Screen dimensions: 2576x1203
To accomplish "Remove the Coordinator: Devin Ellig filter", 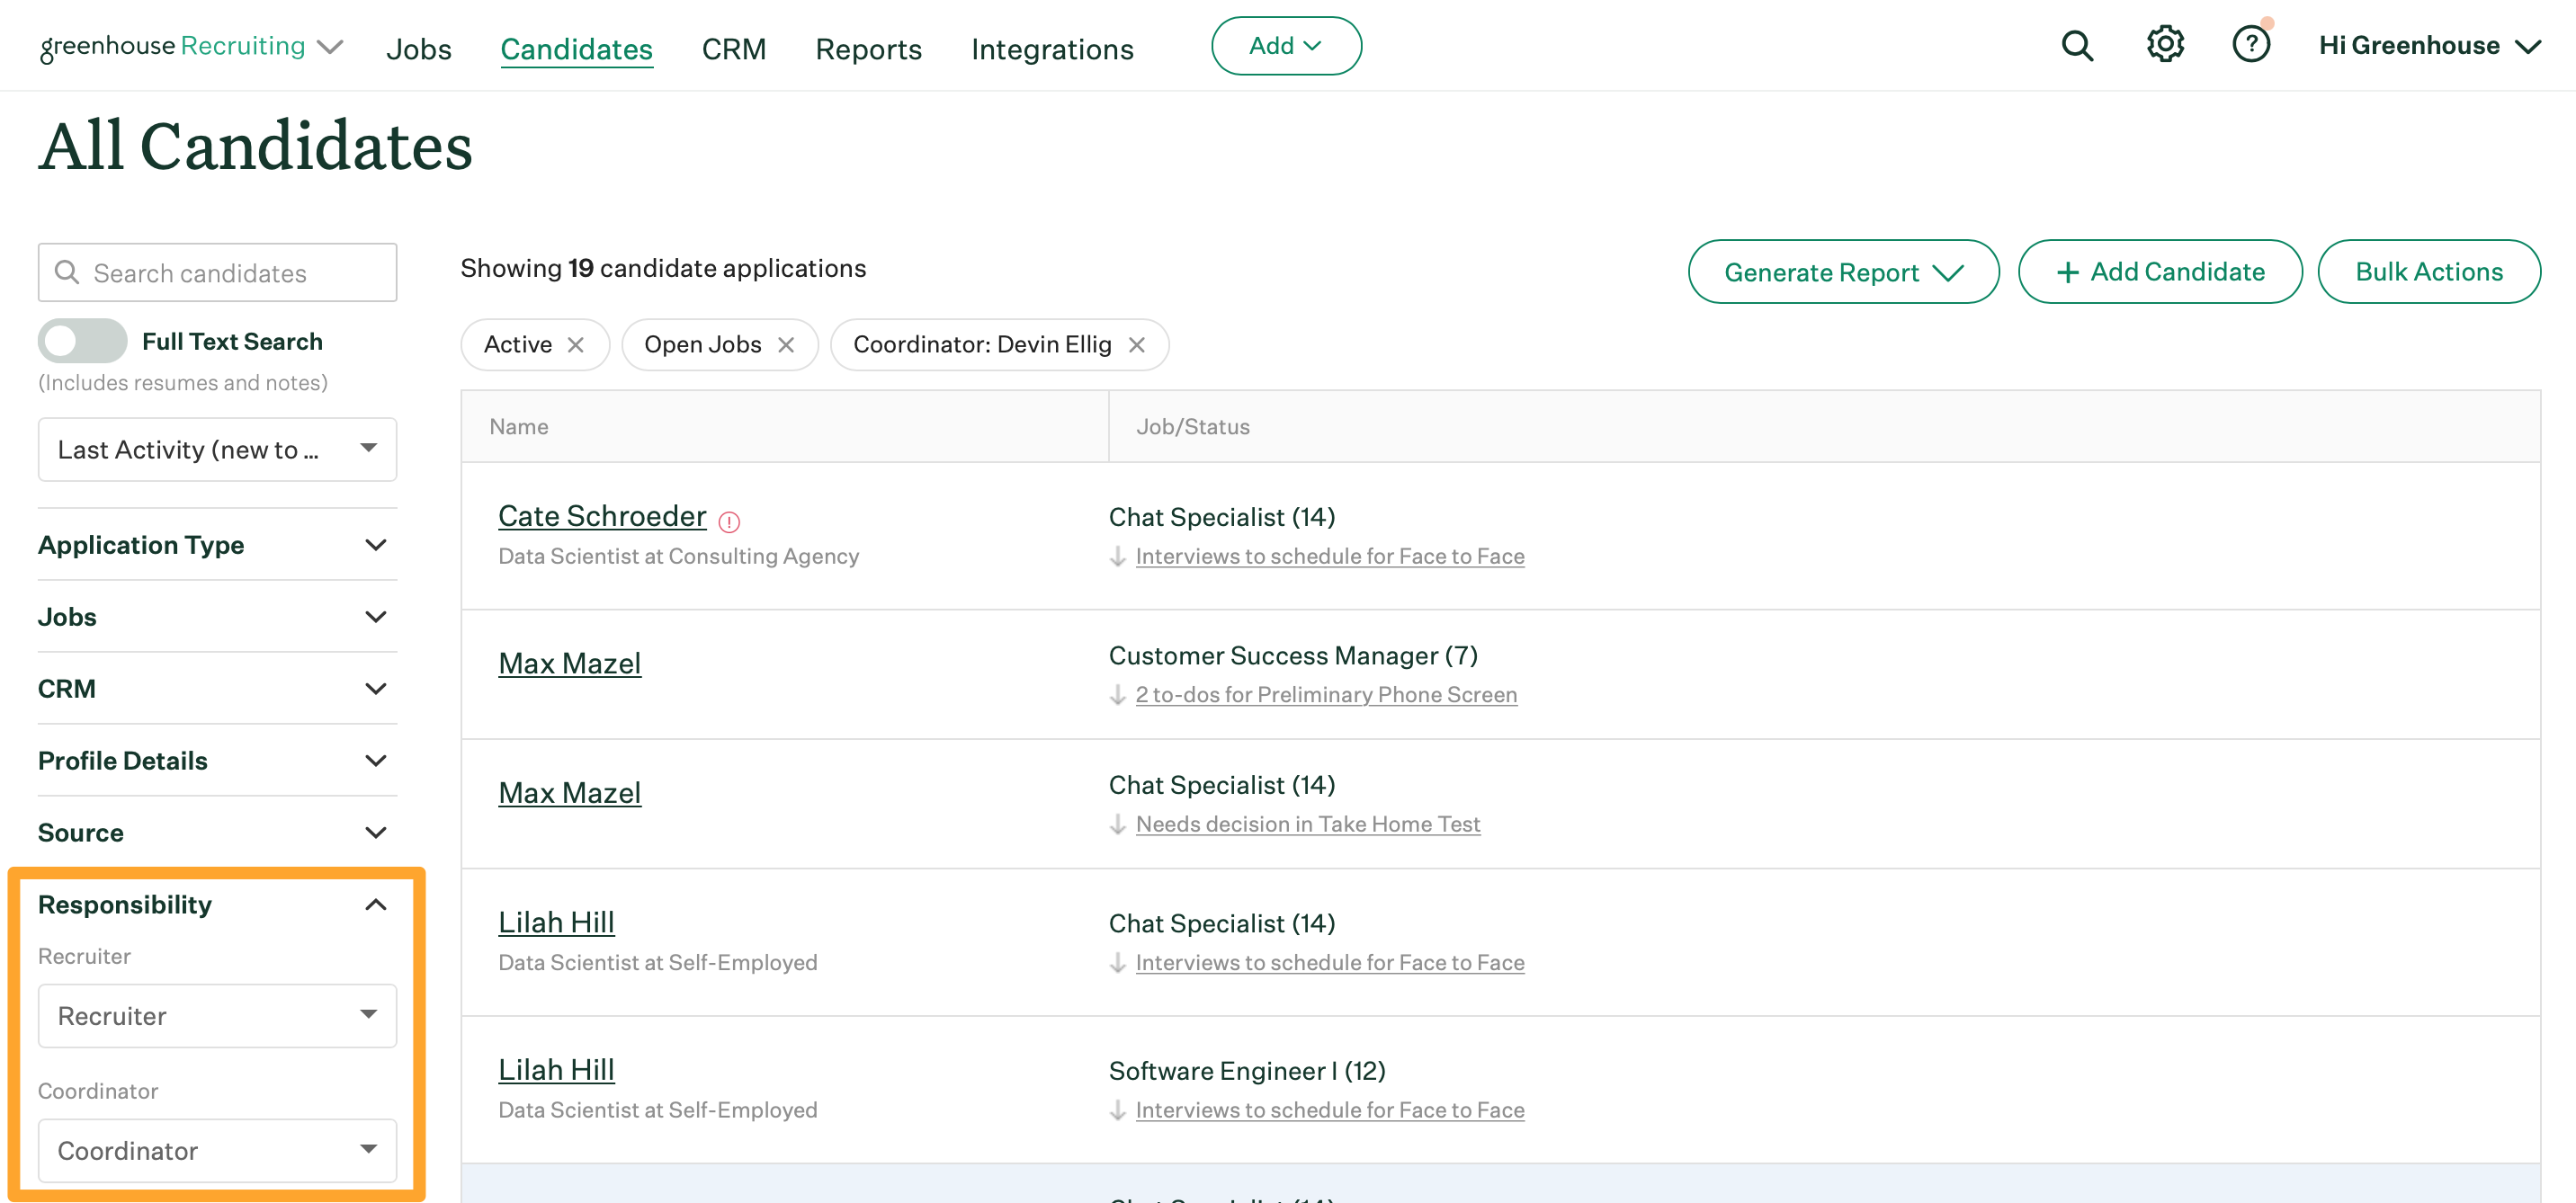I will tap(1137, 345).
